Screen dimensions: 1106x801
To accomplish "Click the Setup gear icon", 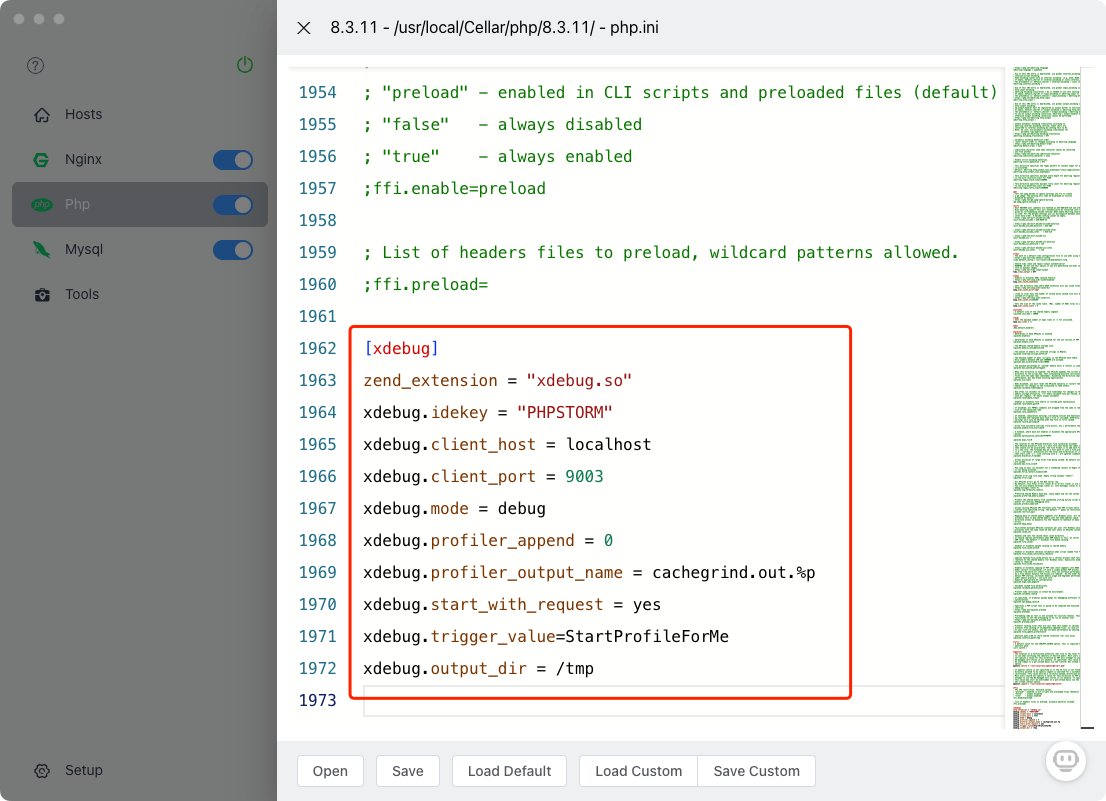I will (x=42, y=771).
